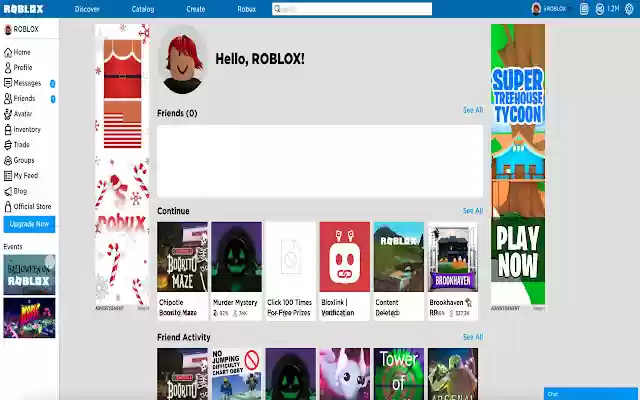The width and height of the screenshot is (640, 400).
Task: Open Murder Mystery 2 in Continue
Action: click(236, 271)
